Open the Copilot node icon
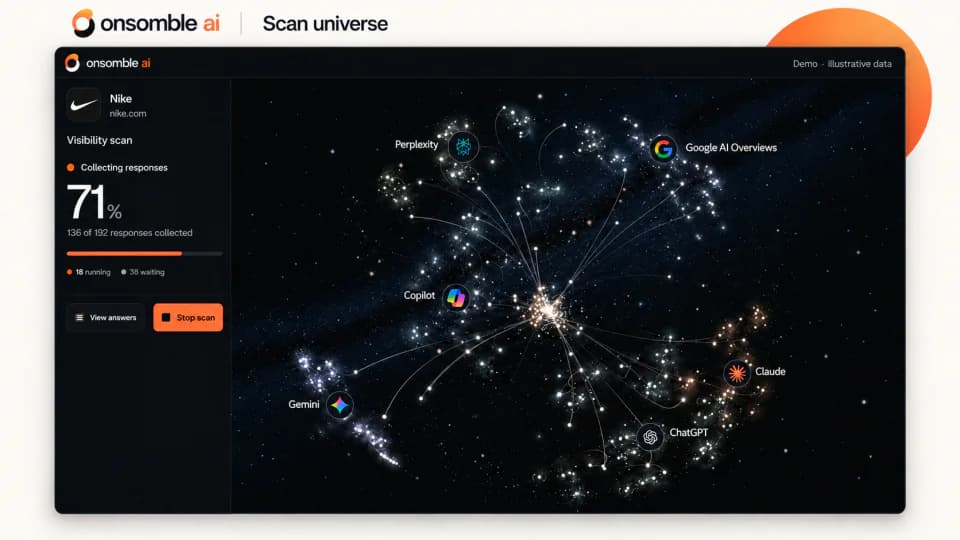 tap(456, 298)
